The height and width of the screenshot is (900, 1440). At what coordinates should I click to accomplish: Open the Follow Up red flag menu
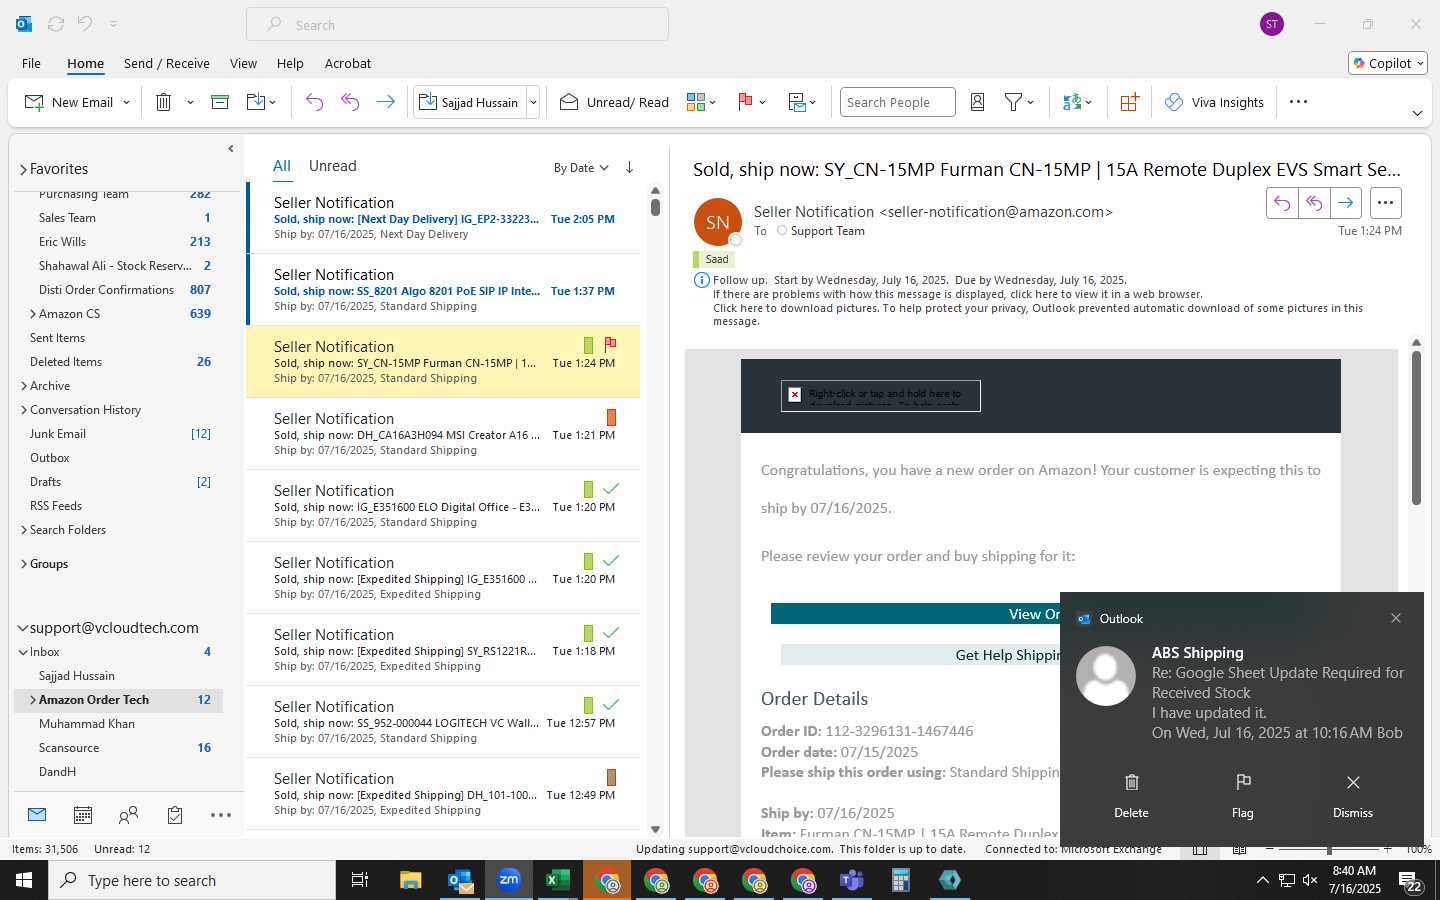[745, 102]
